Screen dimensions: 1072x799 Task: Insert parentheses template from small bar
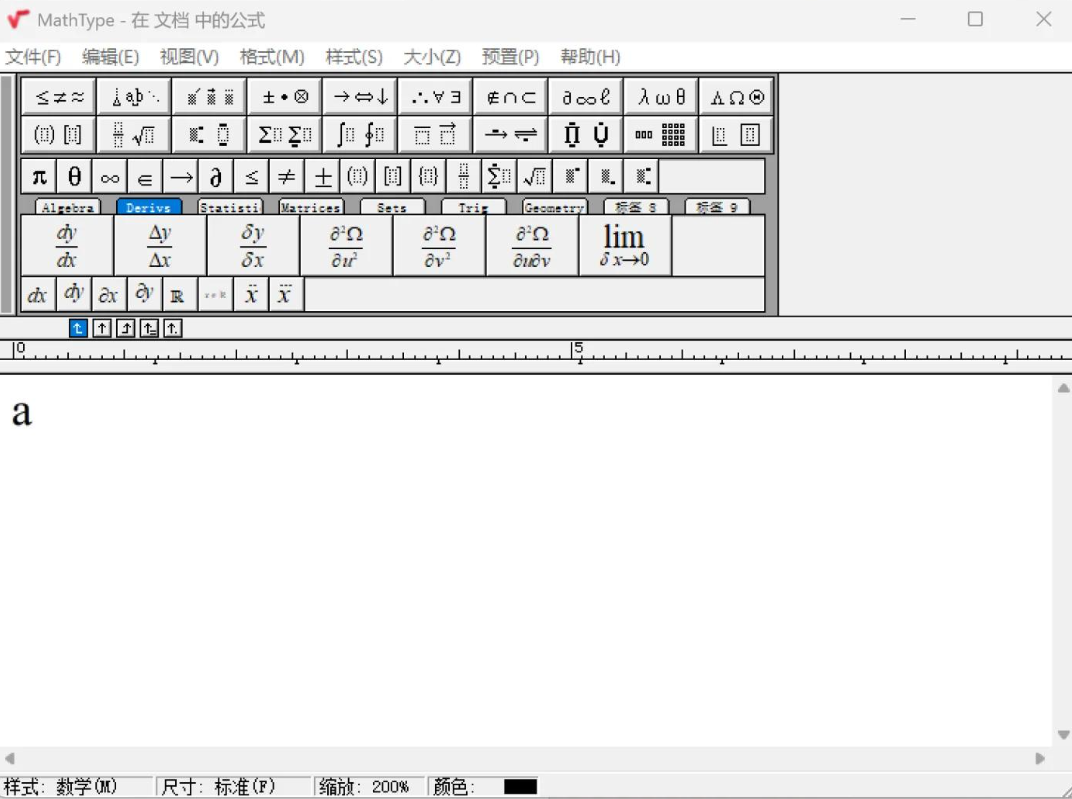pyautogui.click(x=358, y=177)
